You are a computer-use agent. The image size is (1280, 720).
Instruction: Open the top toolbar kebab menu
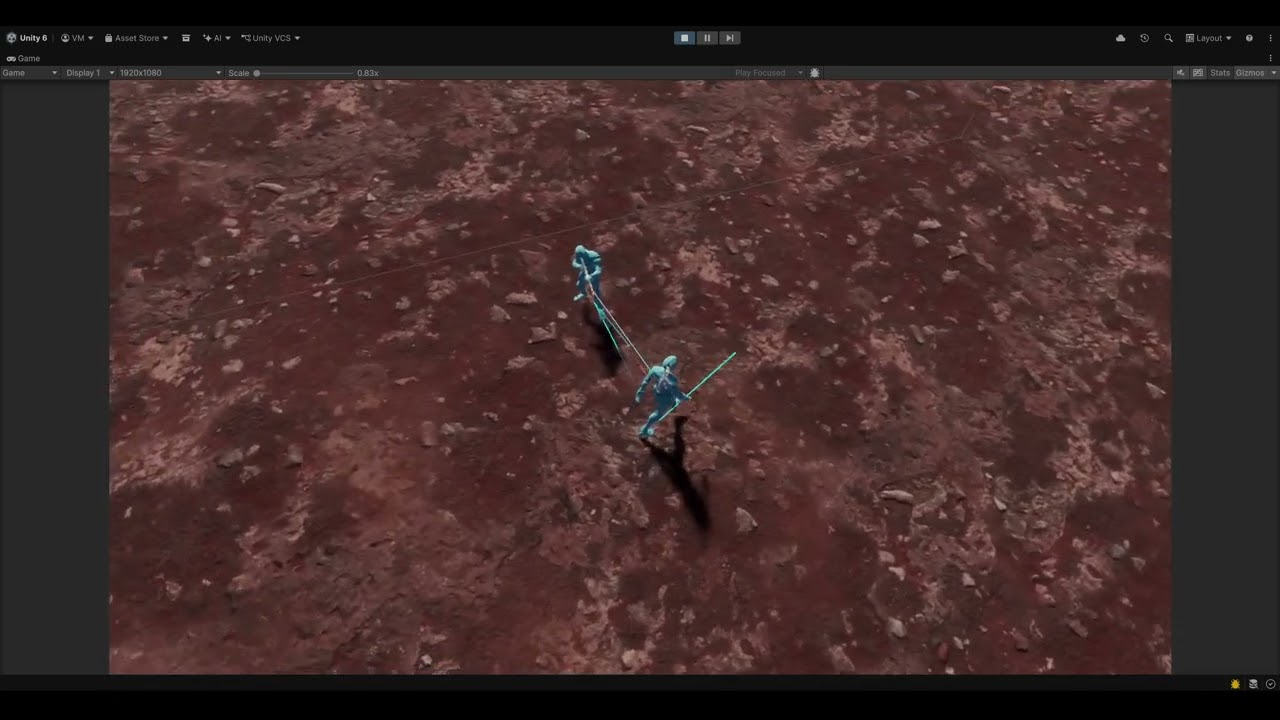[x=1271, y=38]
